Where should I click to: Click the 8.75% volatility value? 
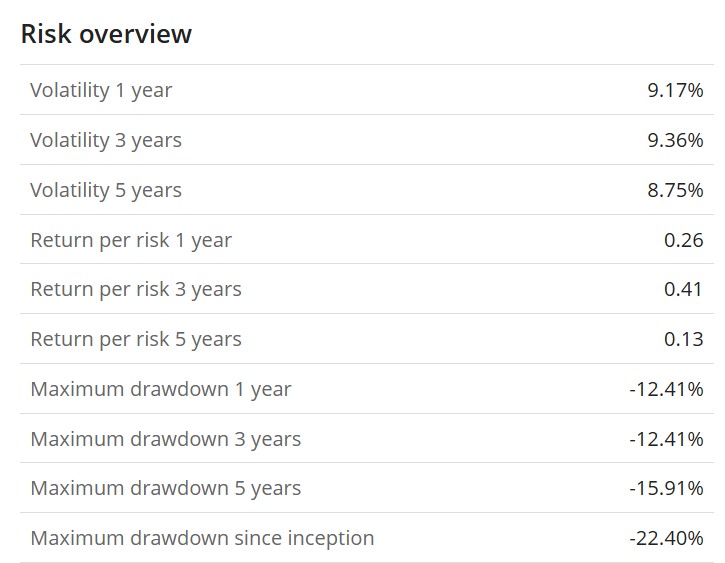click(x=675, y=190)
